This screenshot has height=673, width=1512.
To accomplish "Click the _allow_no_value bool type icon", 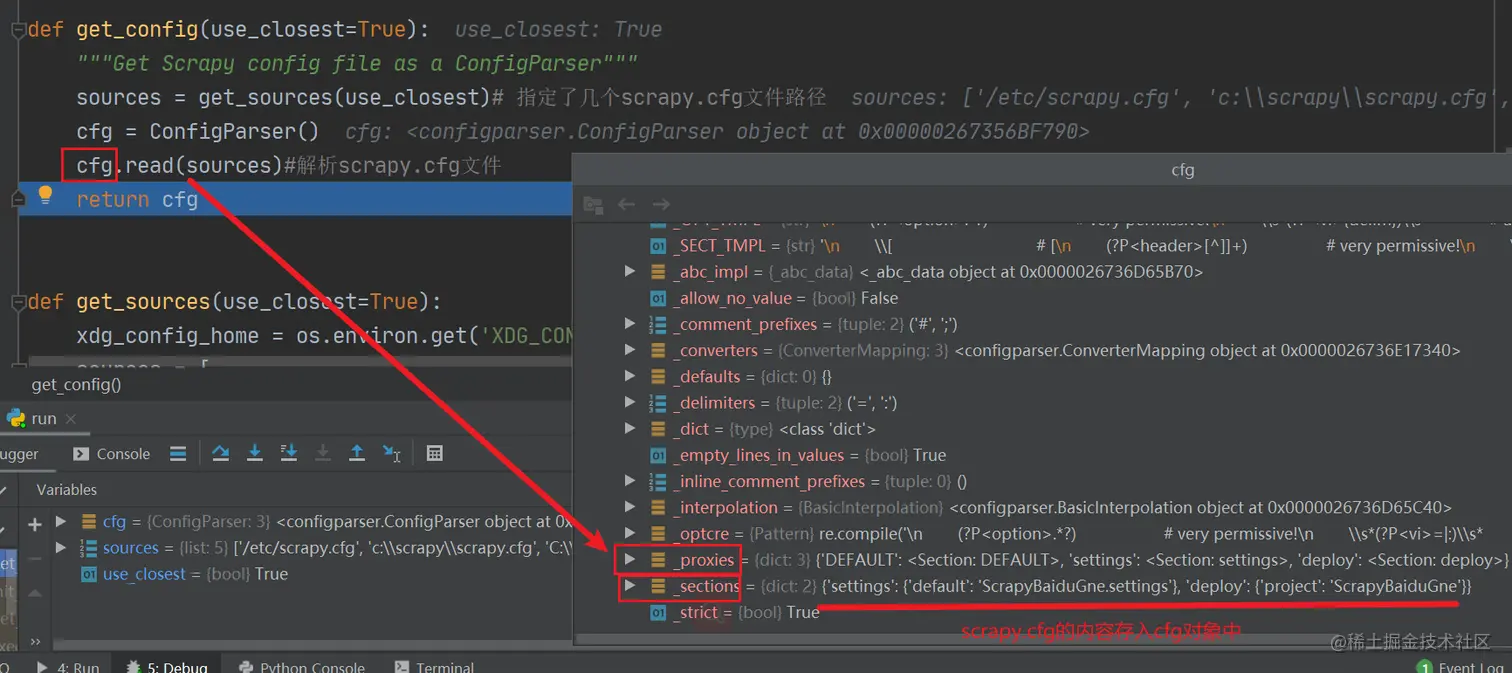I will (x=658, y=298).
